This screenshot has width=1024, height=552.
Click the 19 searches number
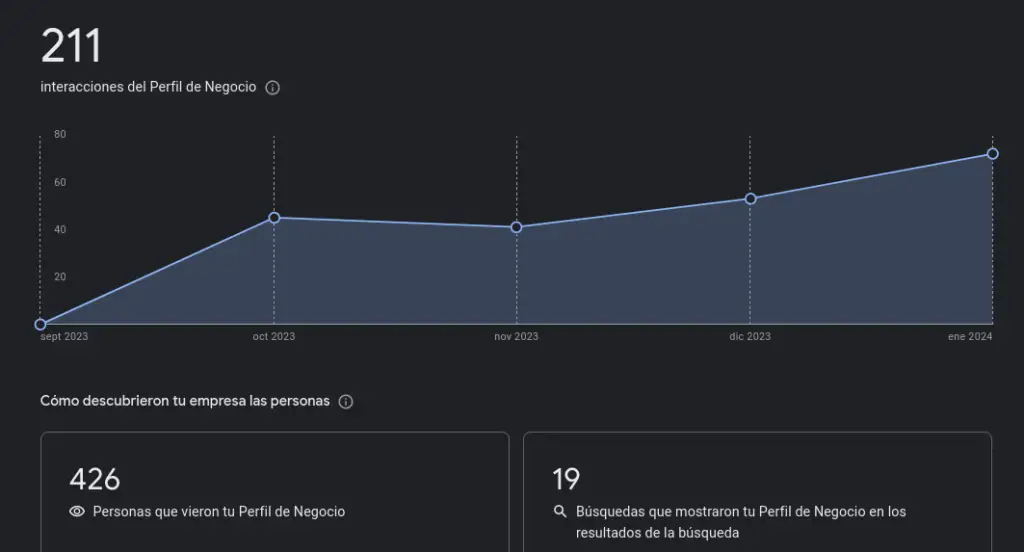point(566,479)
